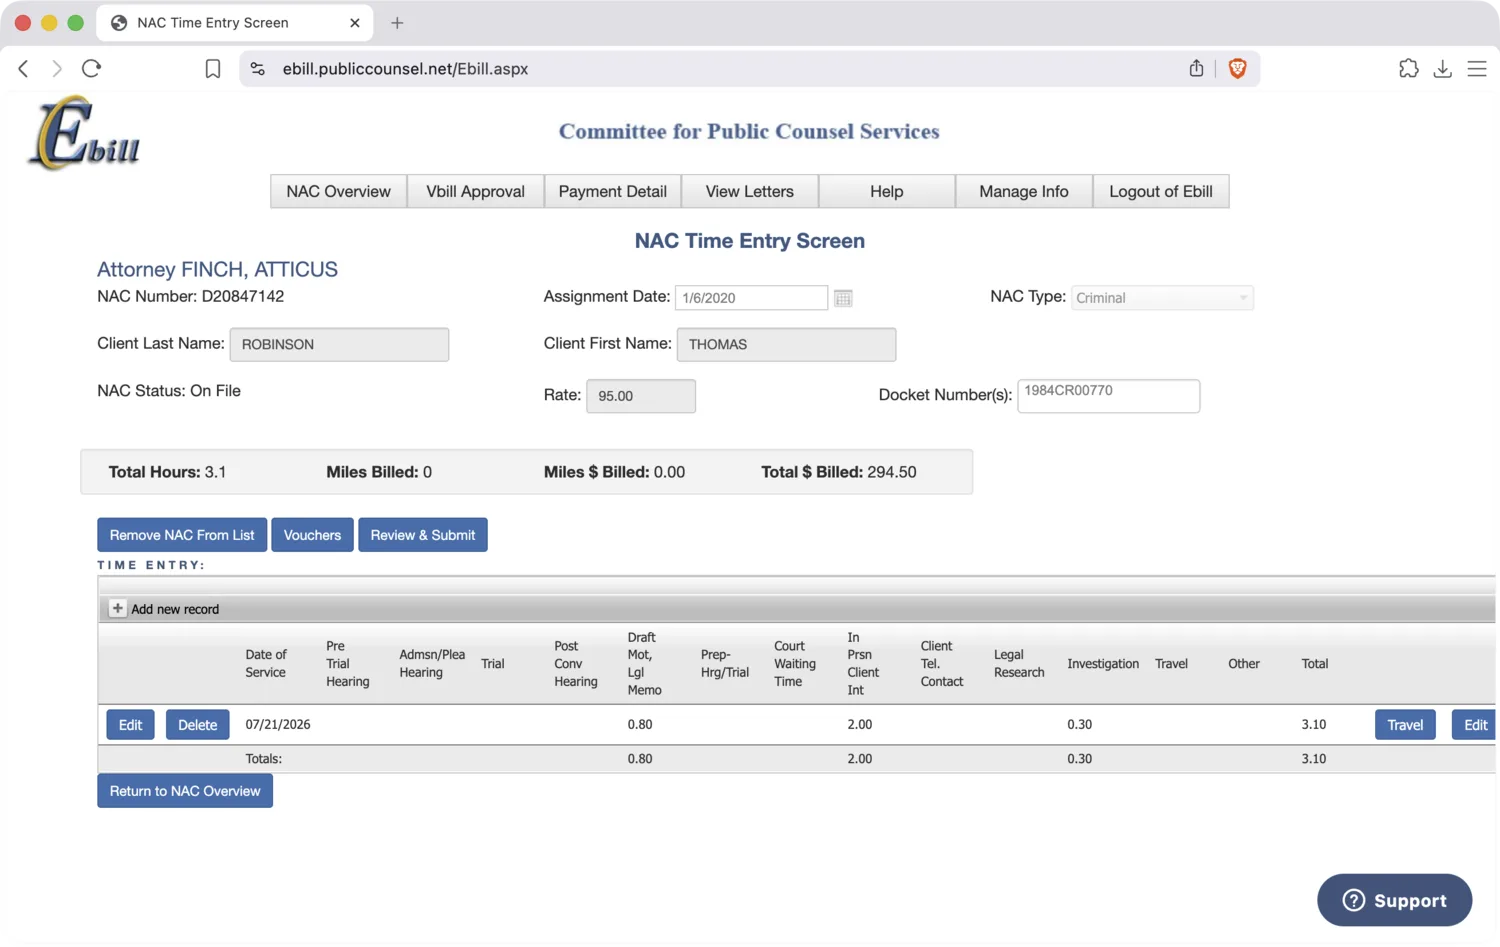Click the Ebill logo
Screen dimensions: 1500x947
(x=84, y=133)
